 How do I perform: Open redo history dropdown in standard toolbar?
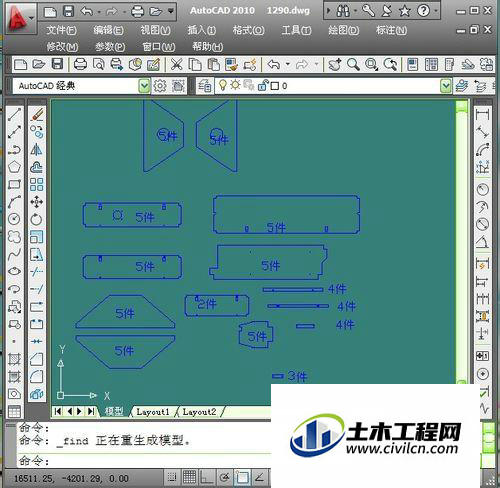316,64
